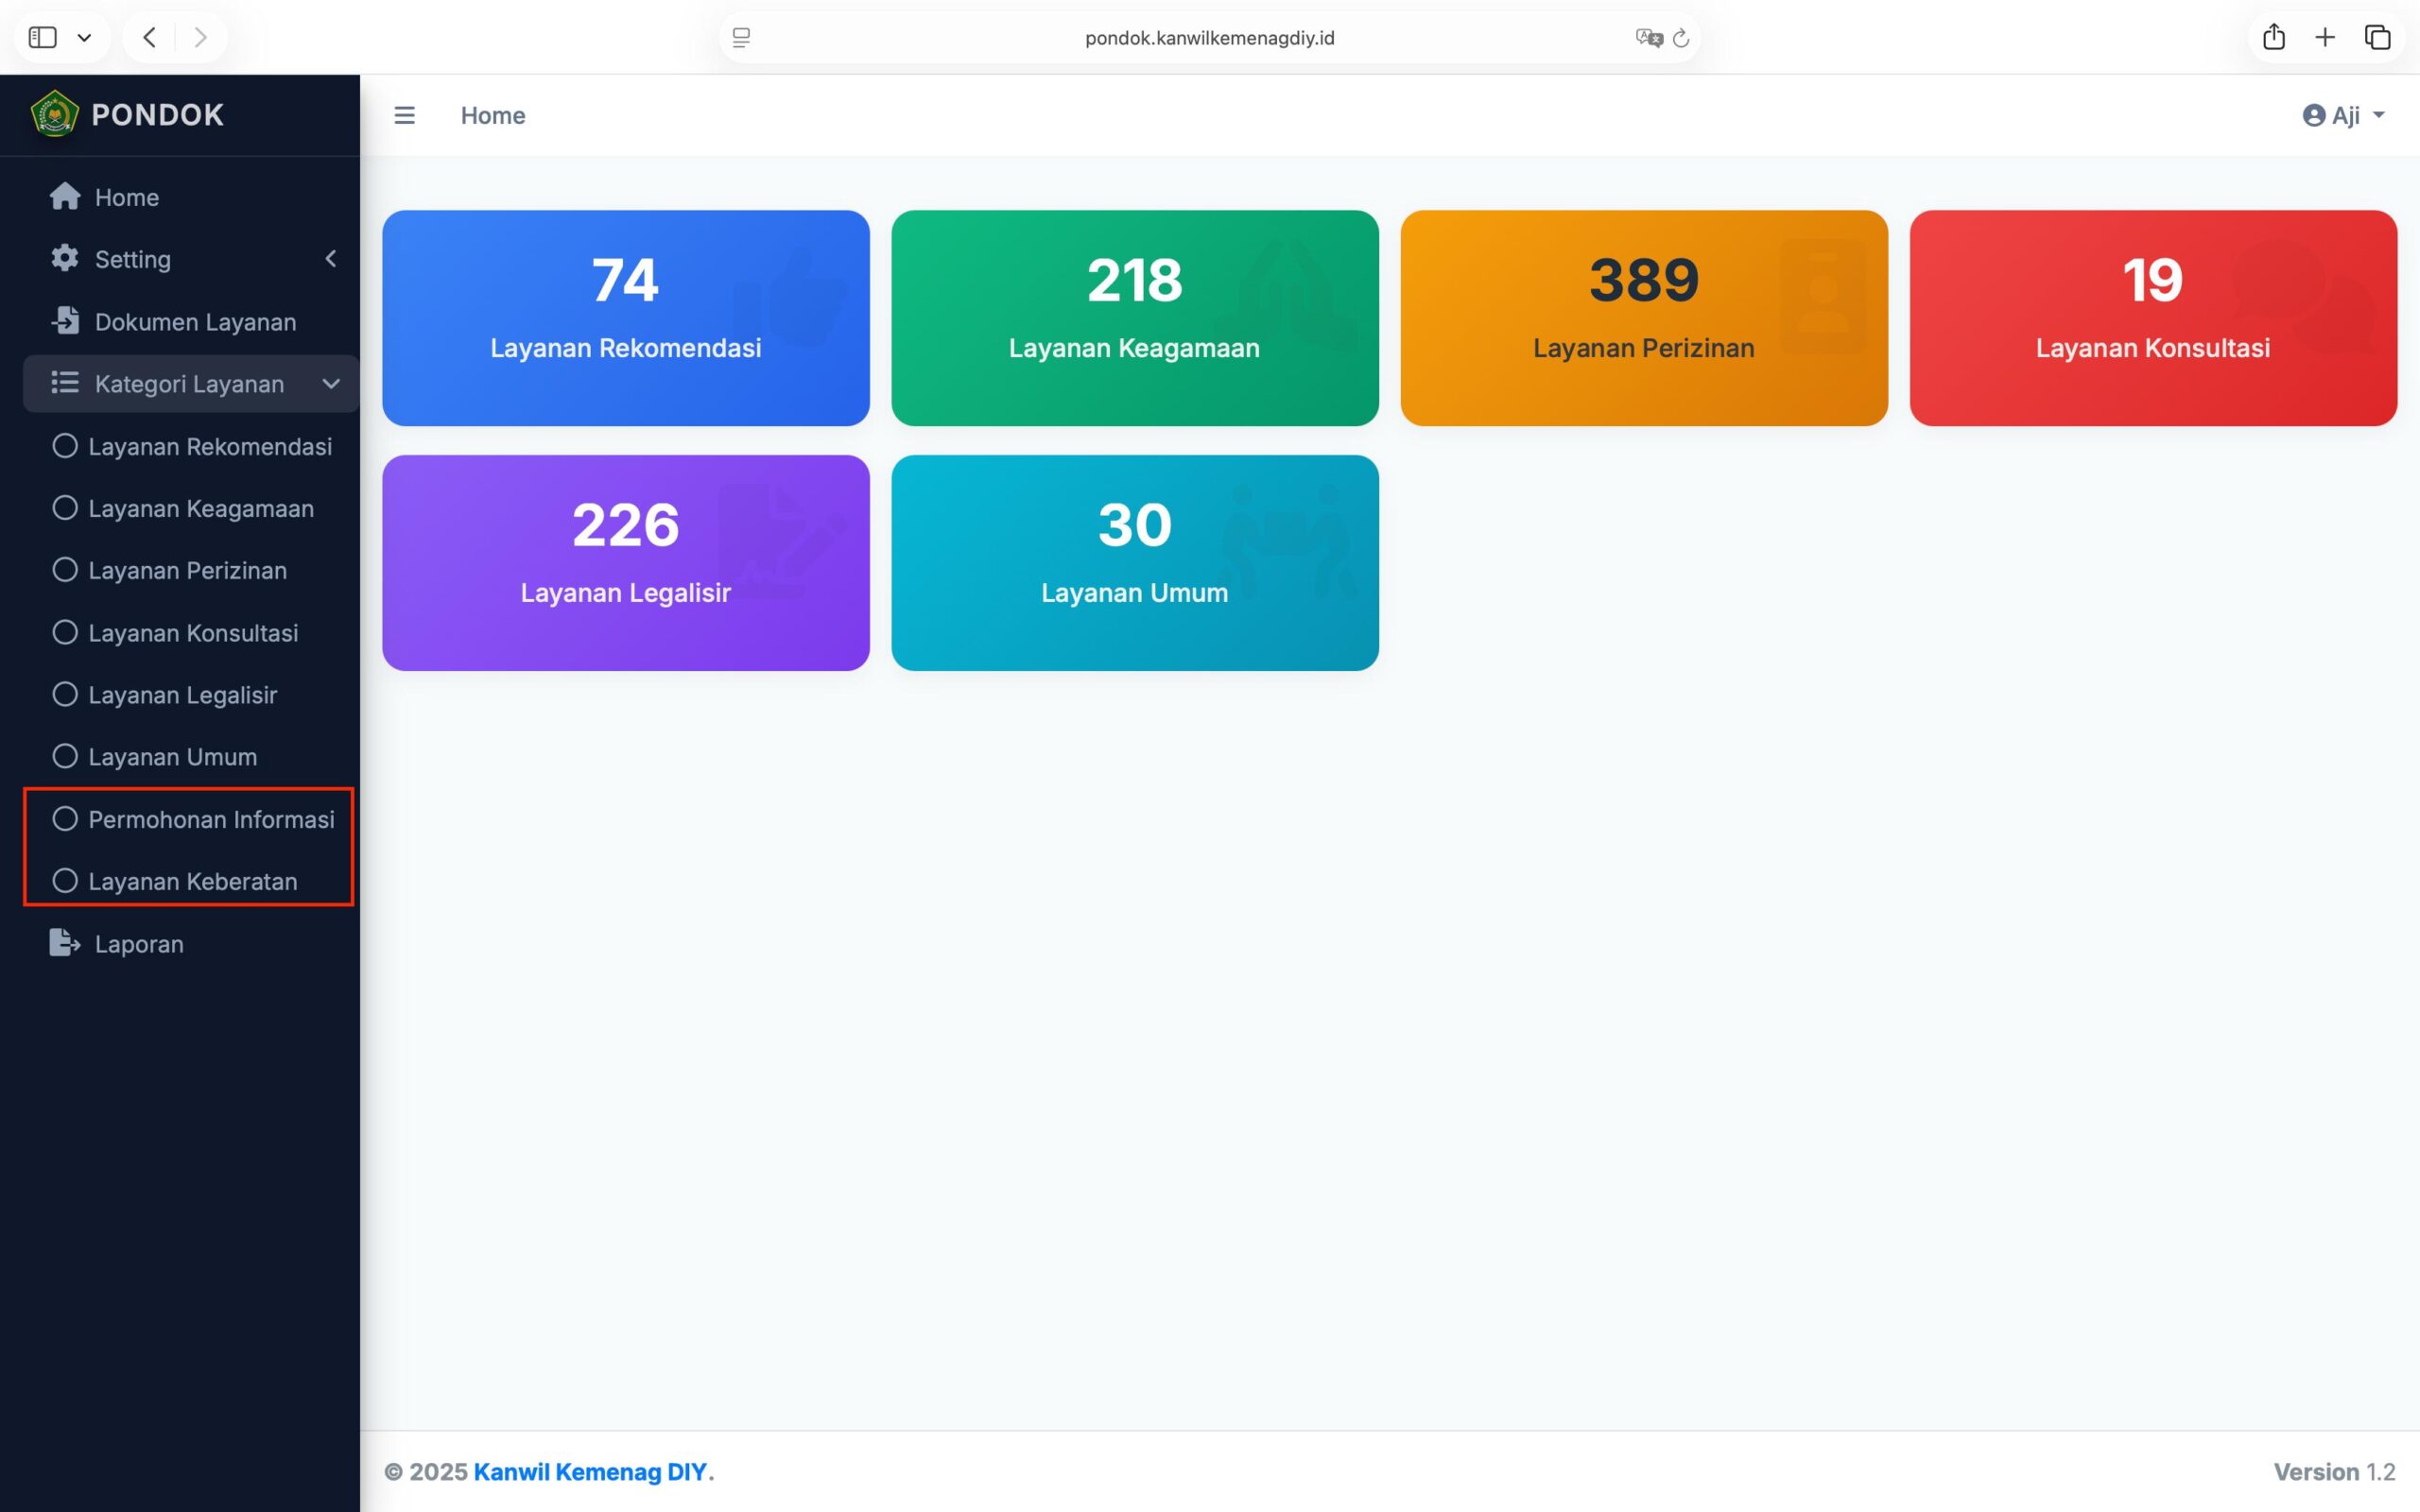
Task: Open the blue Layanan Rekomendasi card
Action: point(626,318)
